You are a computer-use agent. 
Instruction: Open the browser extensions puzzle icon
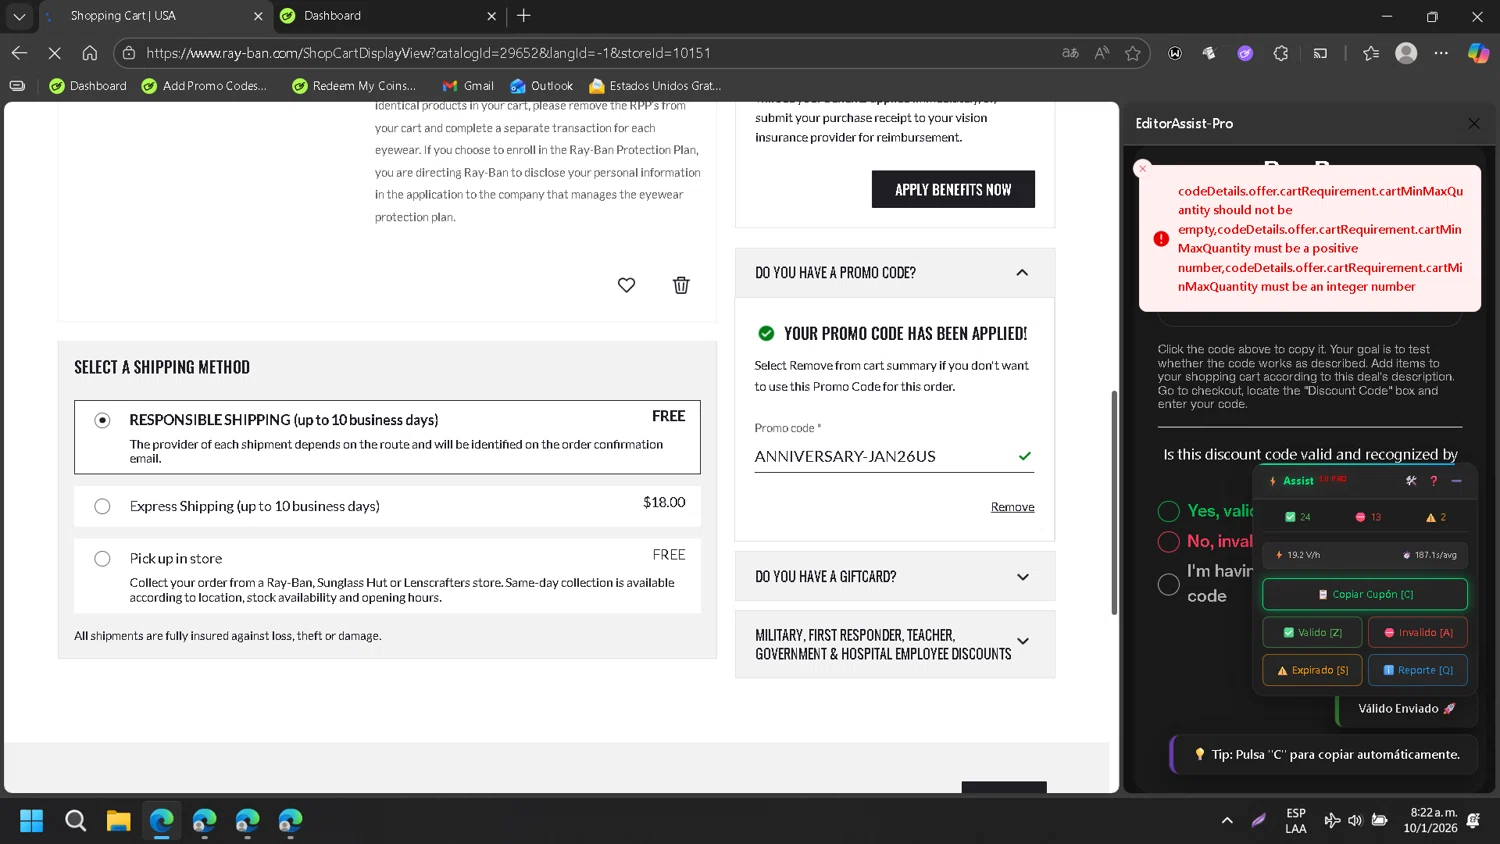(1281, 53)
